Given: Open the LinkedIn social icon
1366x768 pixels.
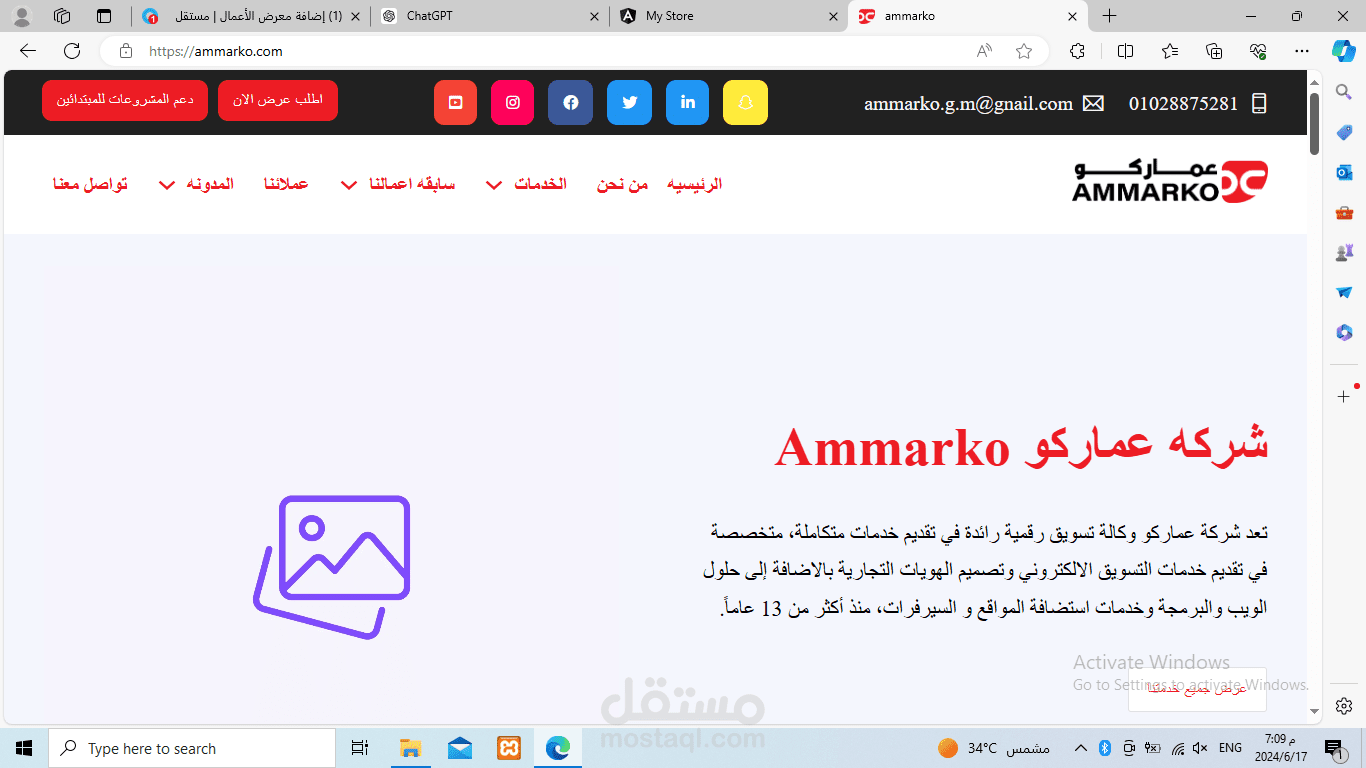Looking at the screenshot, I should [x=687, y=102].
